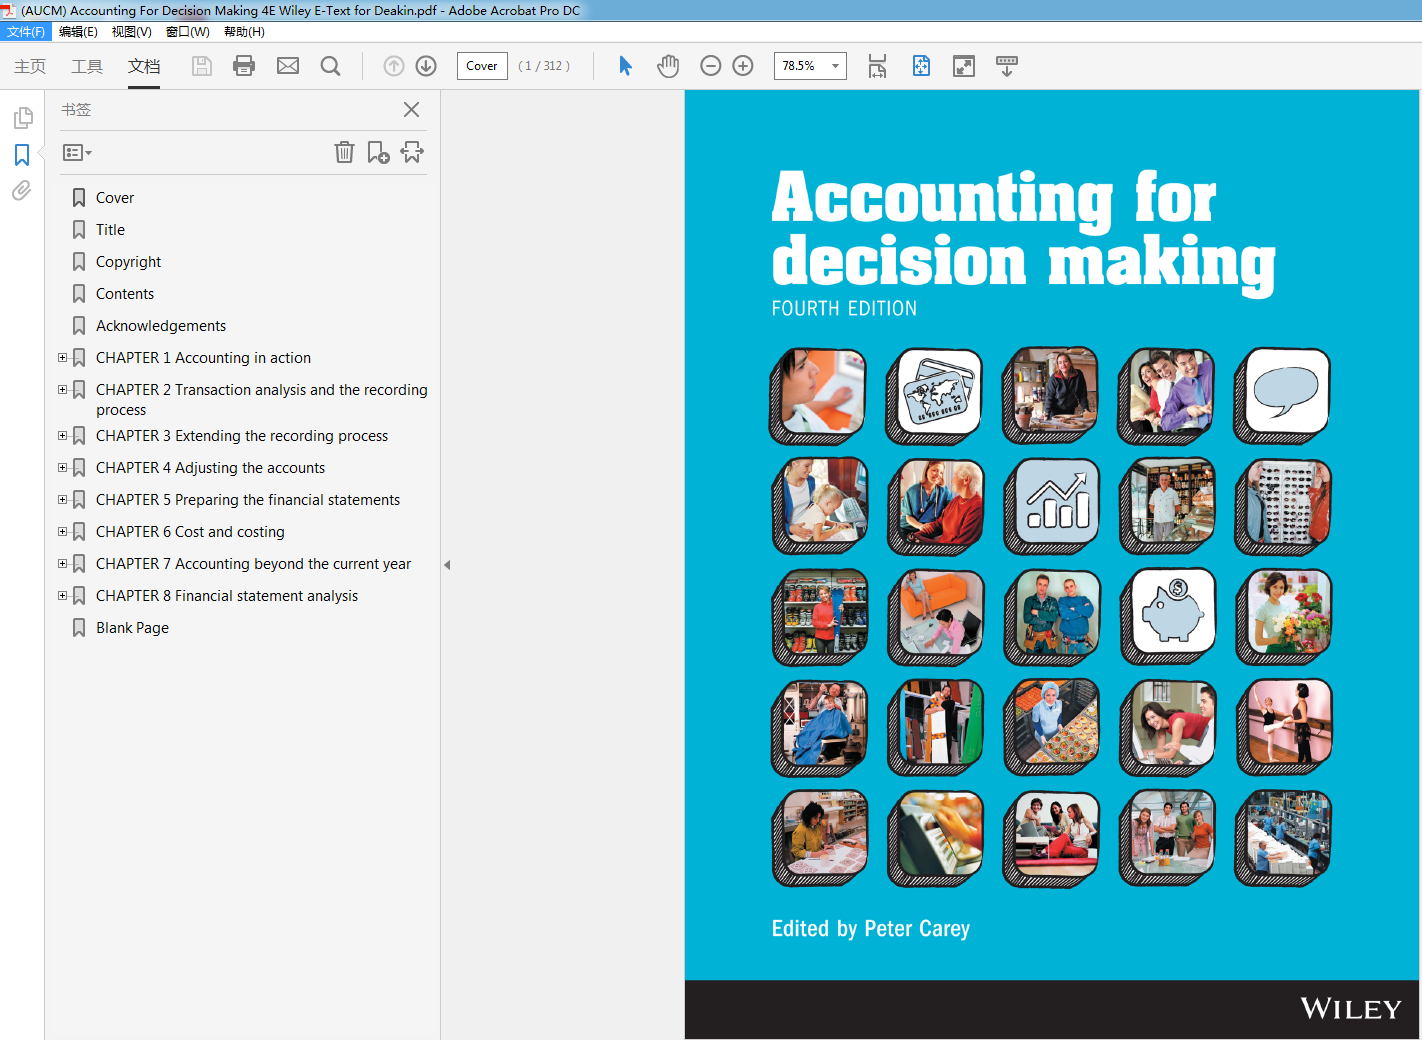The width and height of the screenshot is (1422, 1040).
Task: Close the bookmarks panel
Action: click(x=411, y=110)
